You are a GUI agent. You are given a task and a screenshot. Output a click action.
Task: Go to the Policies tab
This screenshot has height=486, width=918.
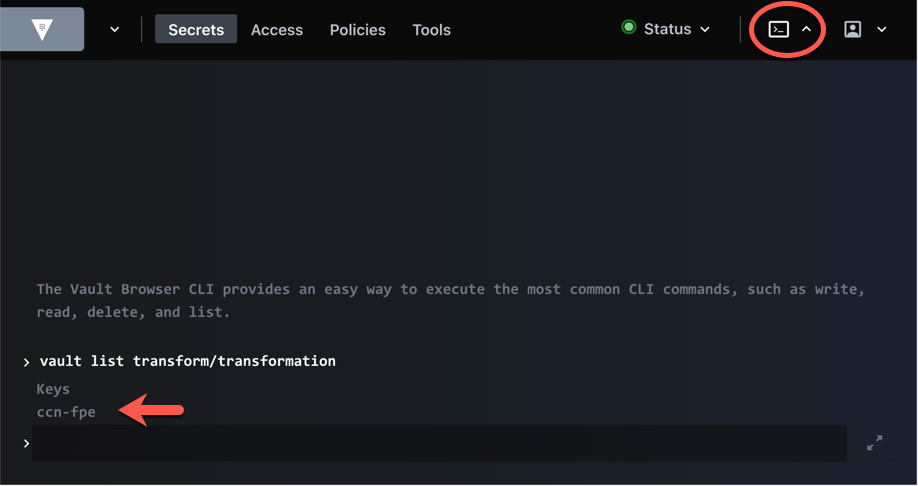pos(357,30)
